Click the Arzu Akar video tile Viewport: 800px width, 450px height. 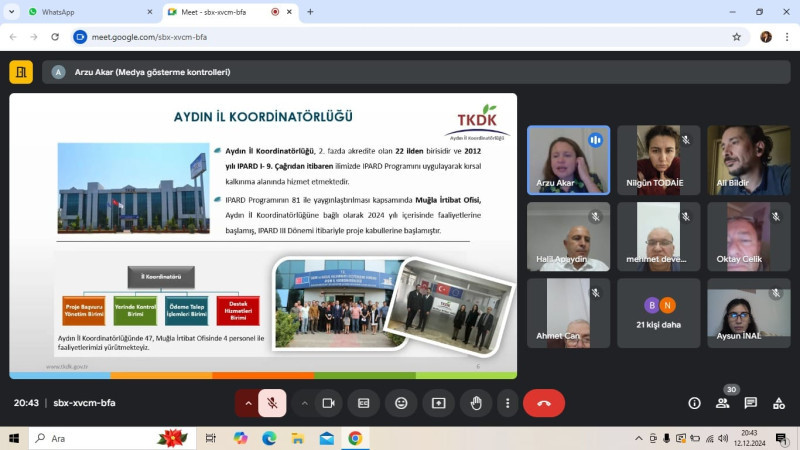coord(568,160)
